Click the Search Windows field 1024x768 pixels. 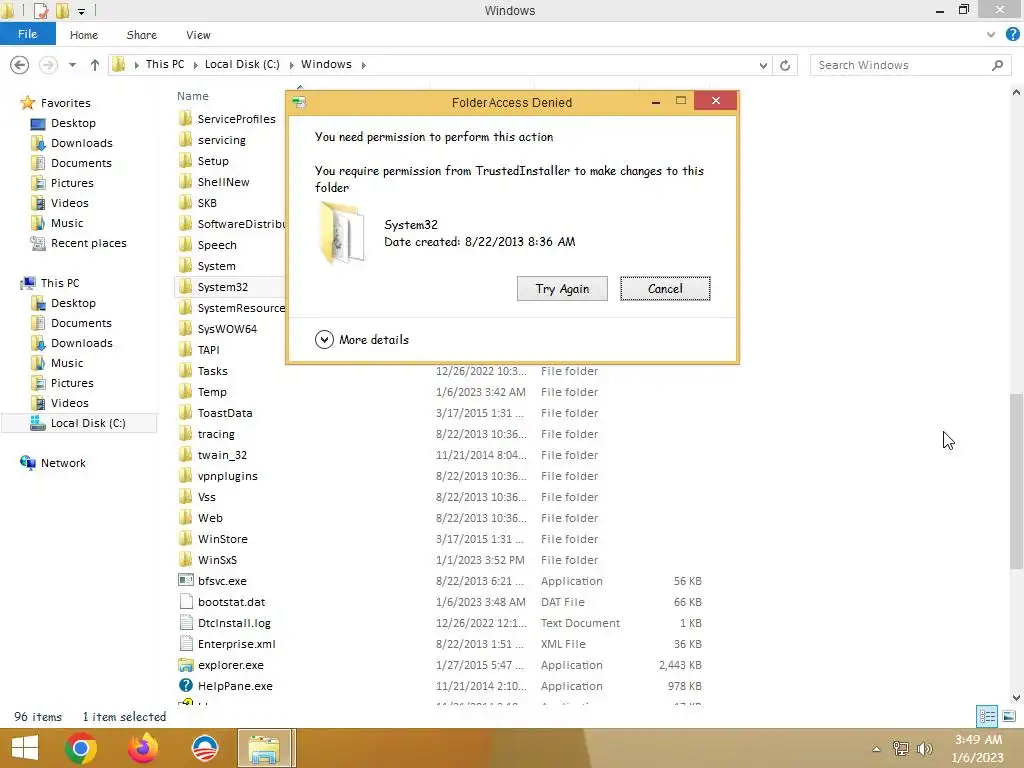point(912,65)
